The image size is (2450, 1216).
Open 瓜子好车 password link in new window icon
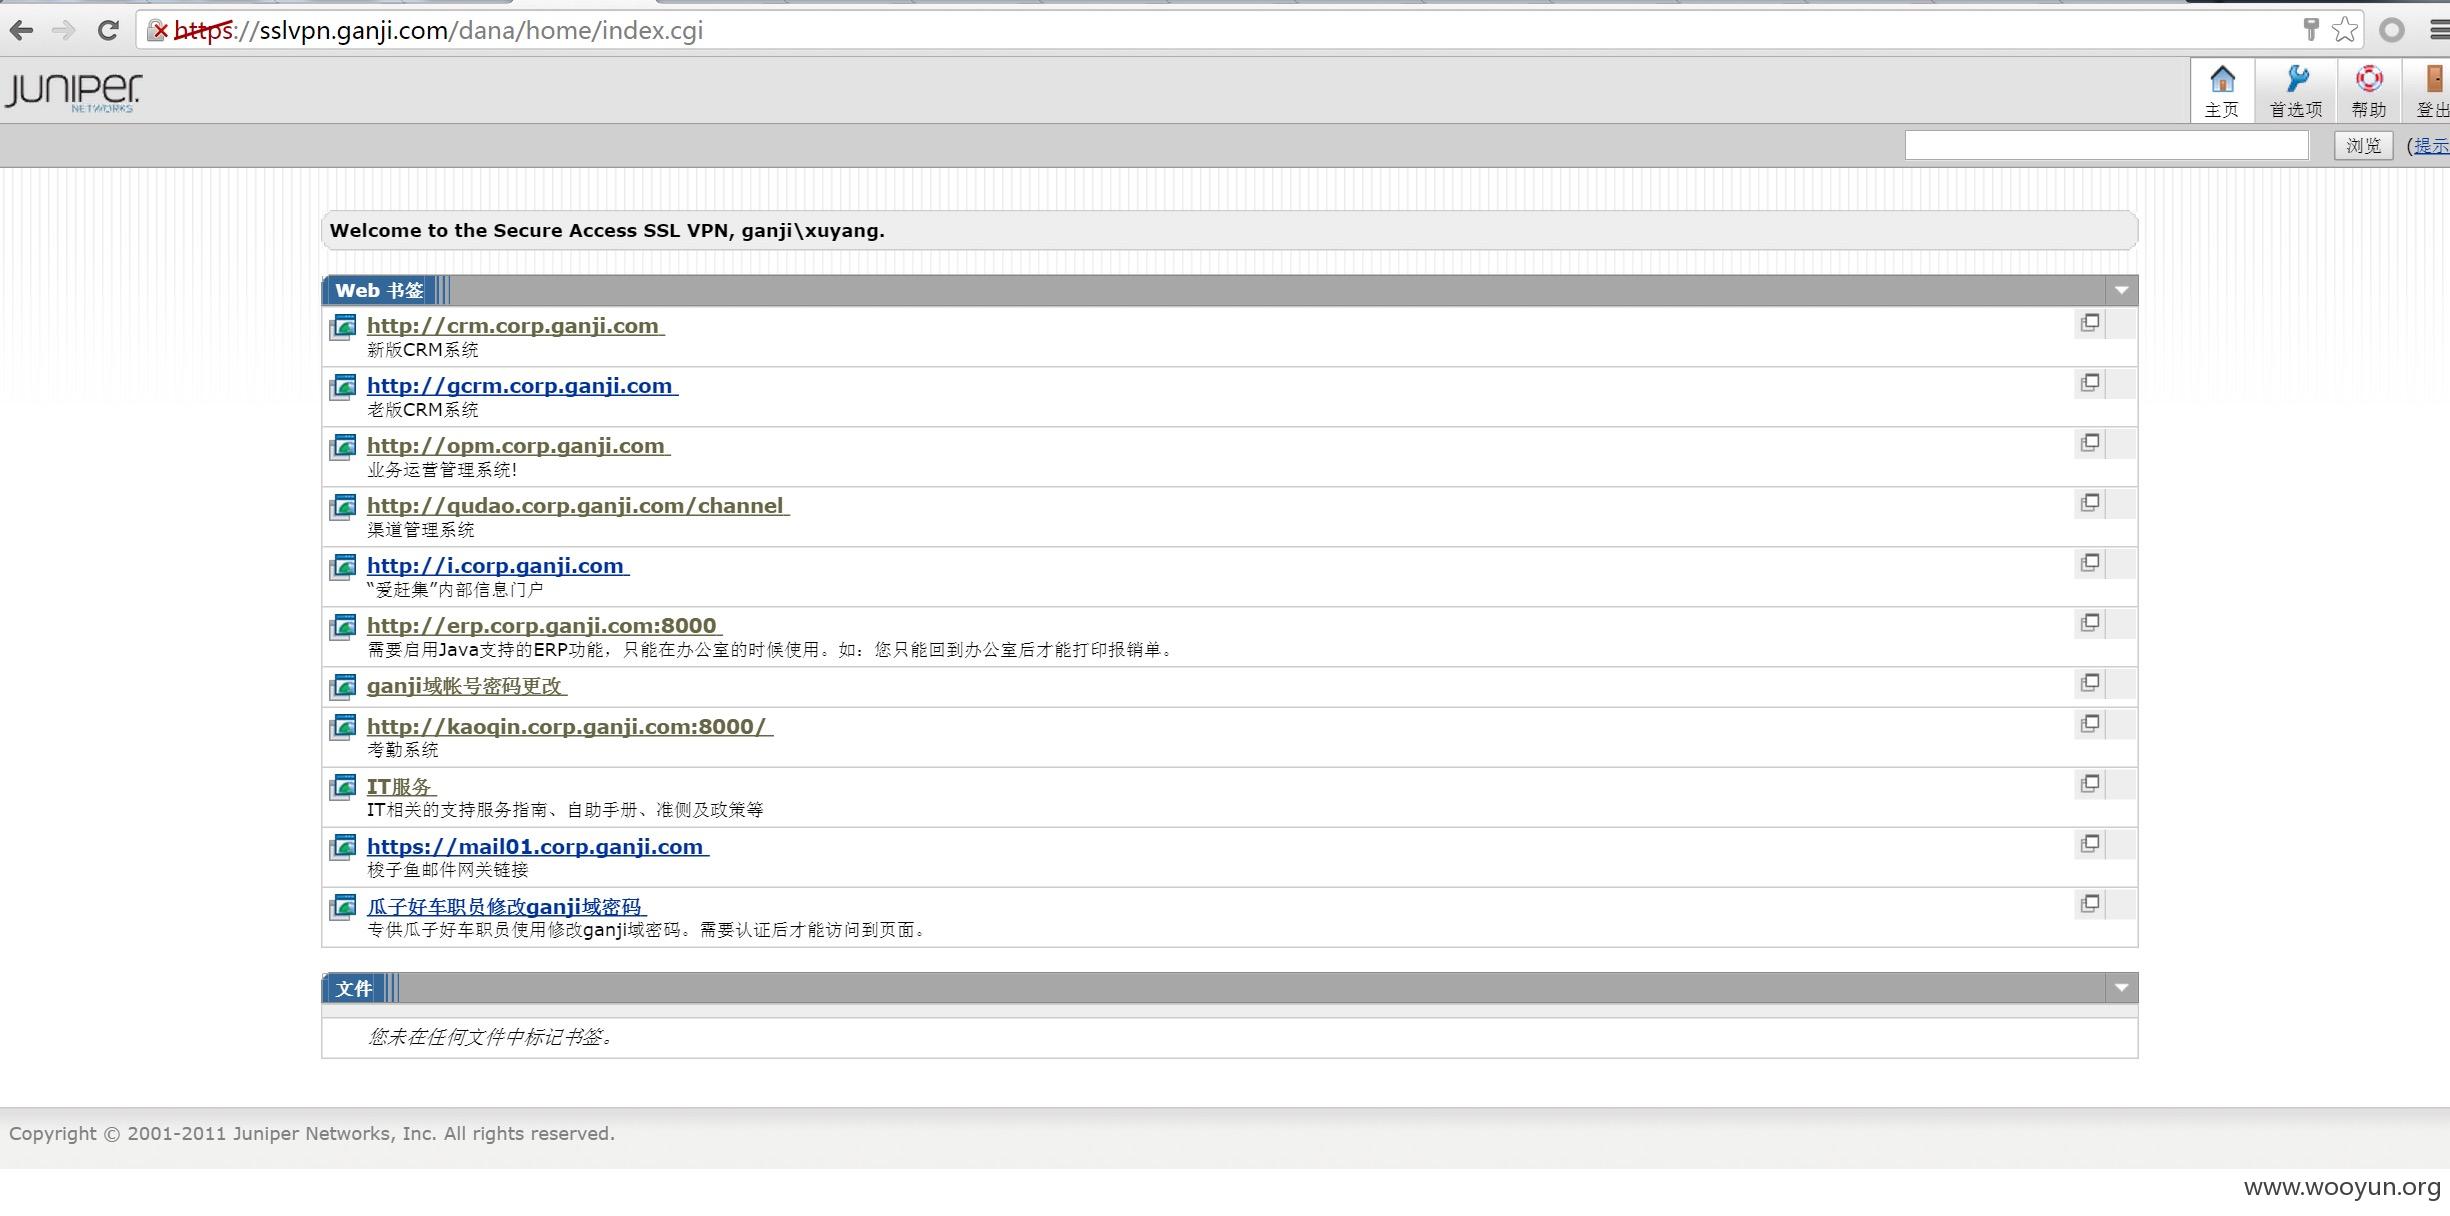2090,904
